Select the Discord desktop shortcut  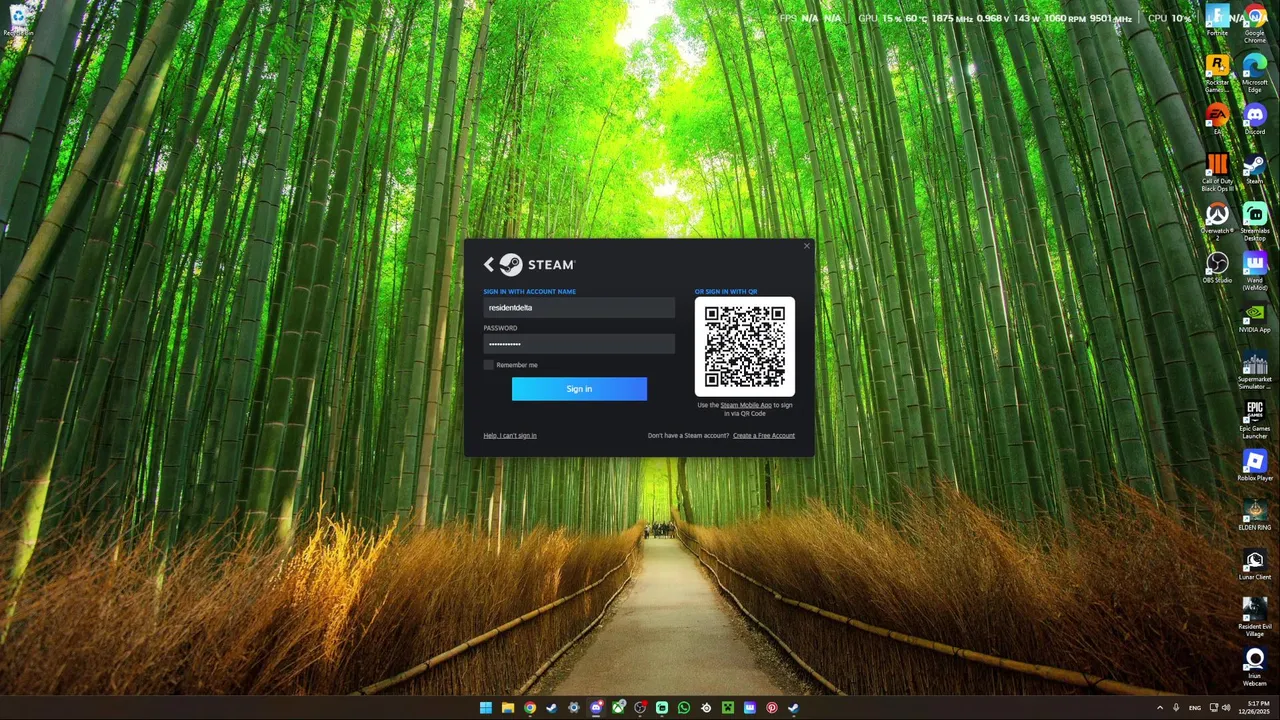click(1254, 119)
